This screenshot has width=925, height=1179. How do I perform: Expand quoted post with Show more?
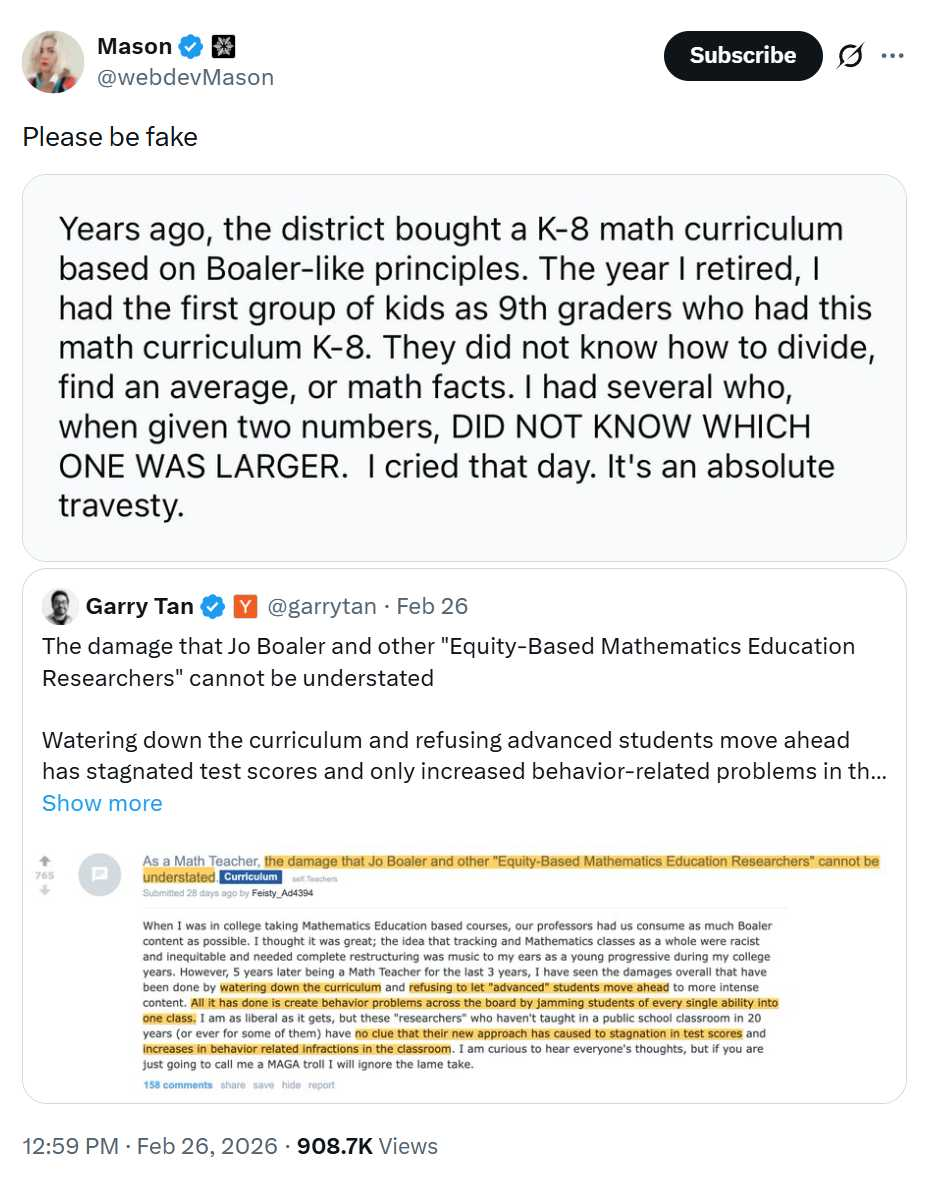point(102,803)
